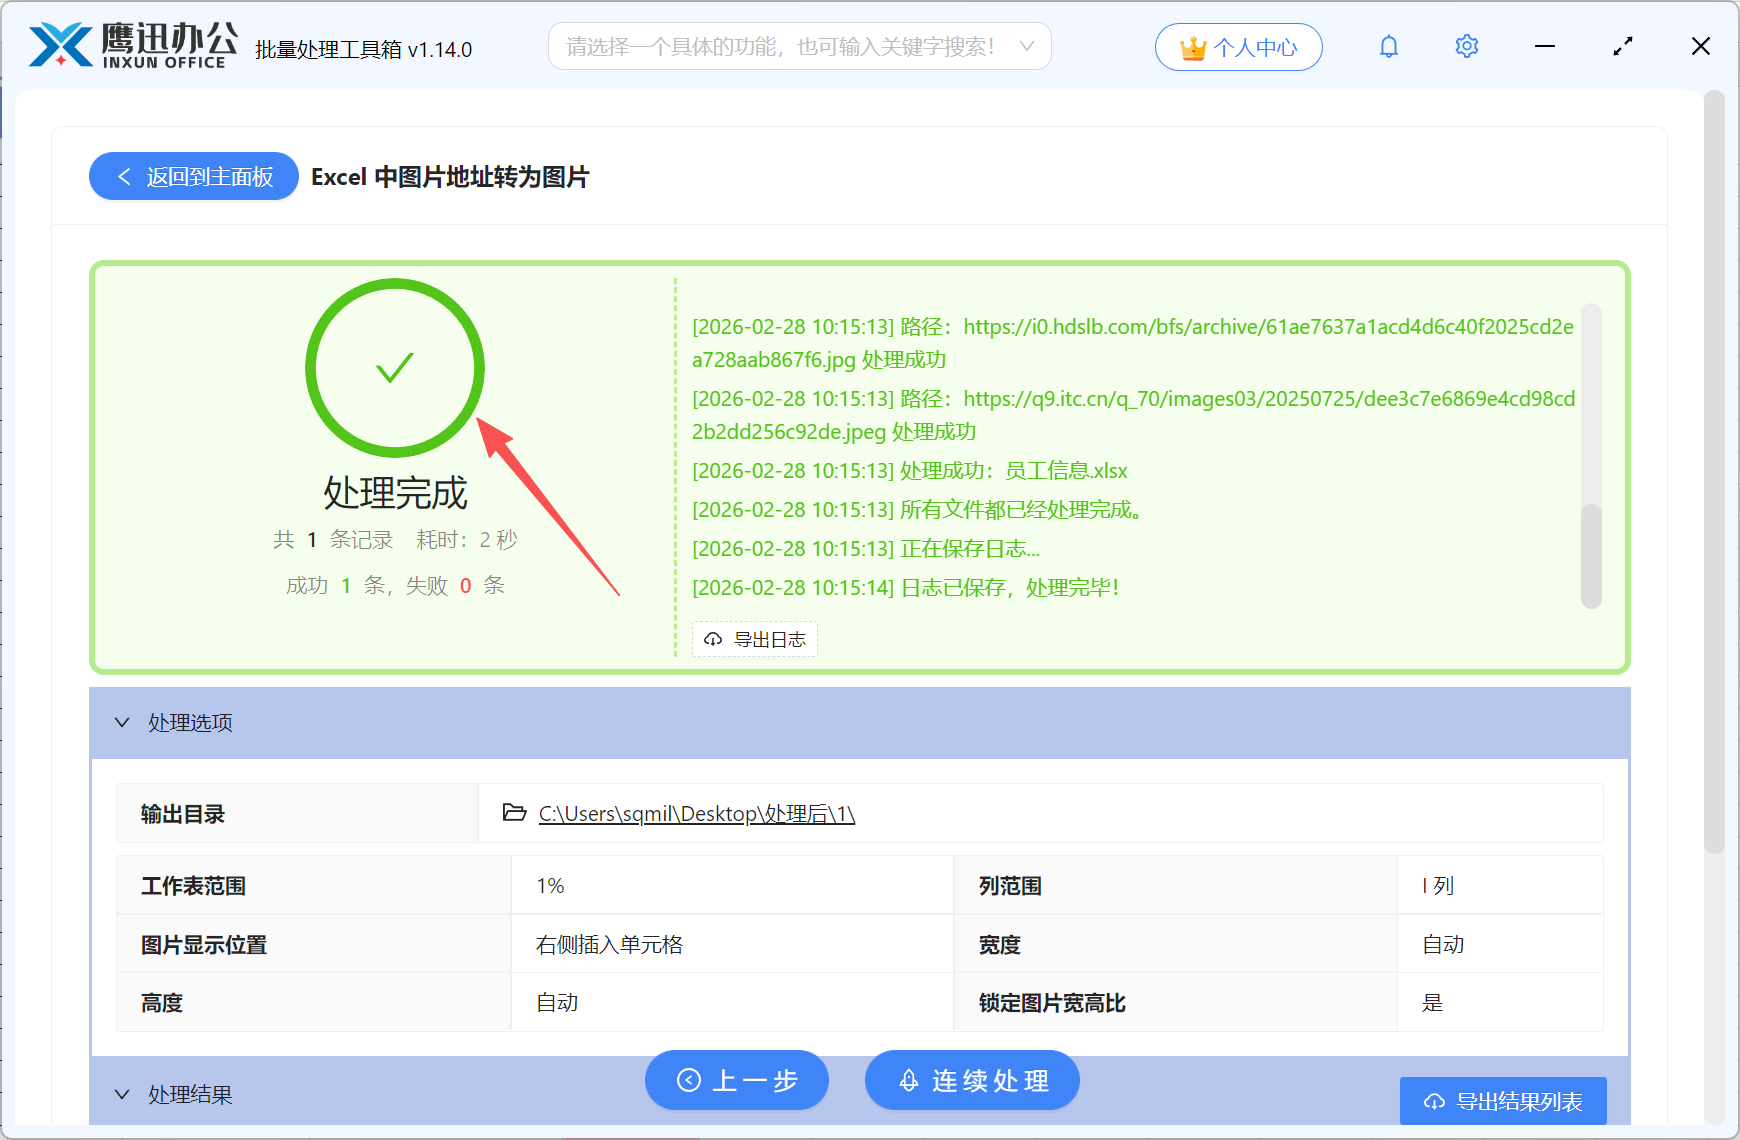
Task: Click the 导出日志 button
Action: tap(754, 639)
